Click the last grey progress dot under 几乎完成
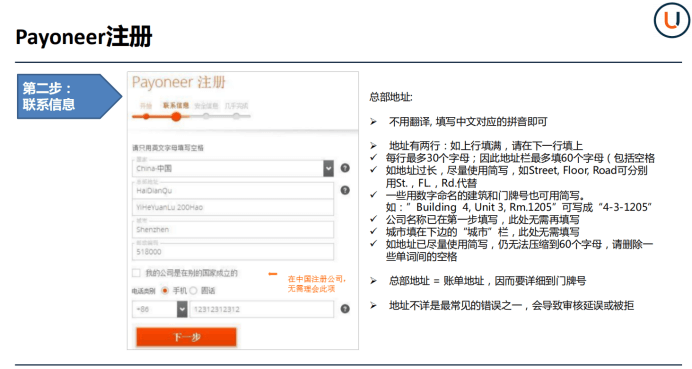Viewport: 692px width, 369px height. 236,117
